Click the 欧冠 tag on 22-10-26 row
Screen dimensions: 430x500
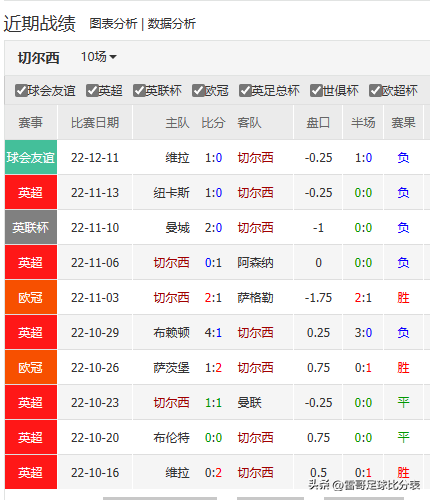pyautogui.click(x=31, y=367)
